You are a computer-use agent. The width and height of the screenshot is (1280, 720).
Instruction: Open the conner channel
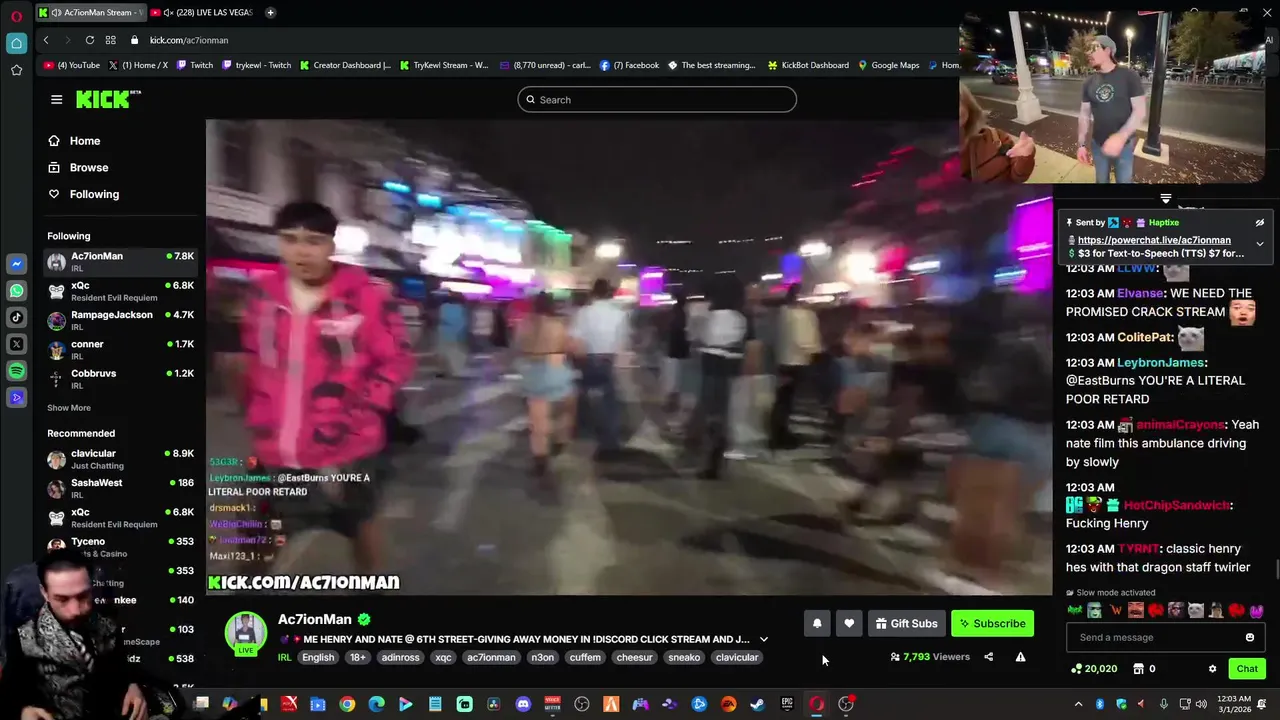coord(120,349)
